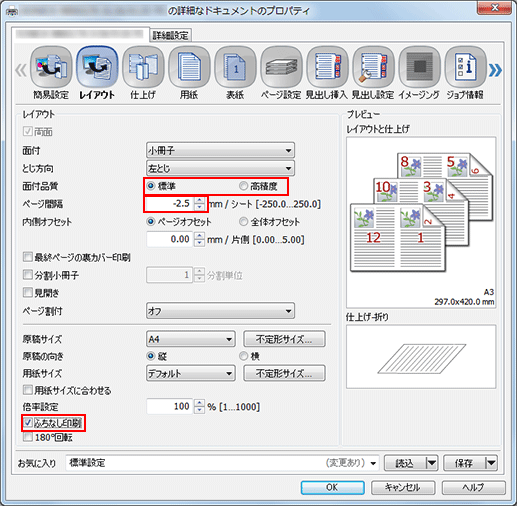Expand the 読込 button arrow
Image resolution: width=517 pixels, height=506 pixels.
[x=432, y=463]
